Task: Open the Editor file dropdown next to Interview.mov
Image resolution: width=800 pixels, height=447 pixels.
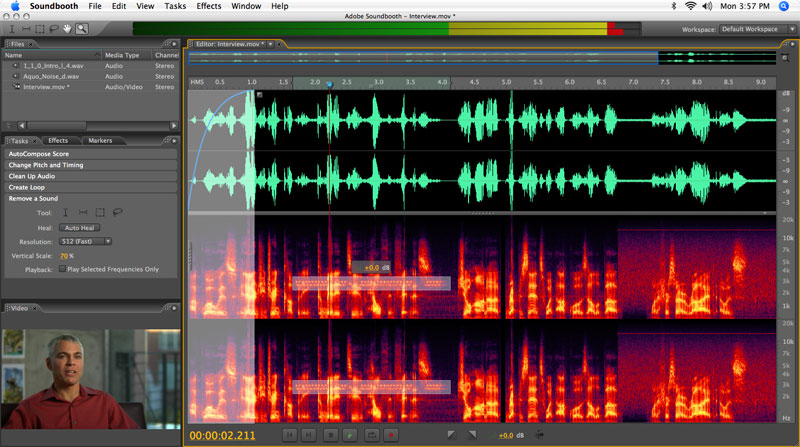Action: (271, 44)
